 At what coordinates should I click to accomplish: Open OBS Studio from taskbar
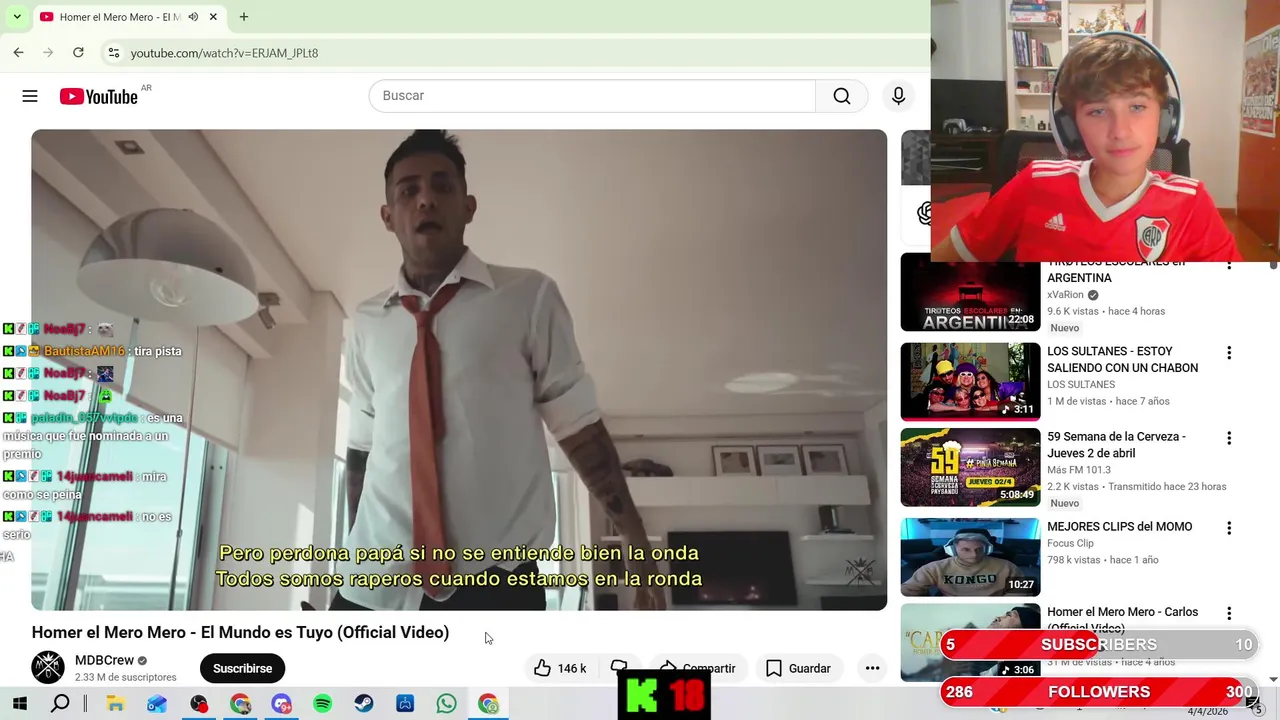click(x=199, y=704)
